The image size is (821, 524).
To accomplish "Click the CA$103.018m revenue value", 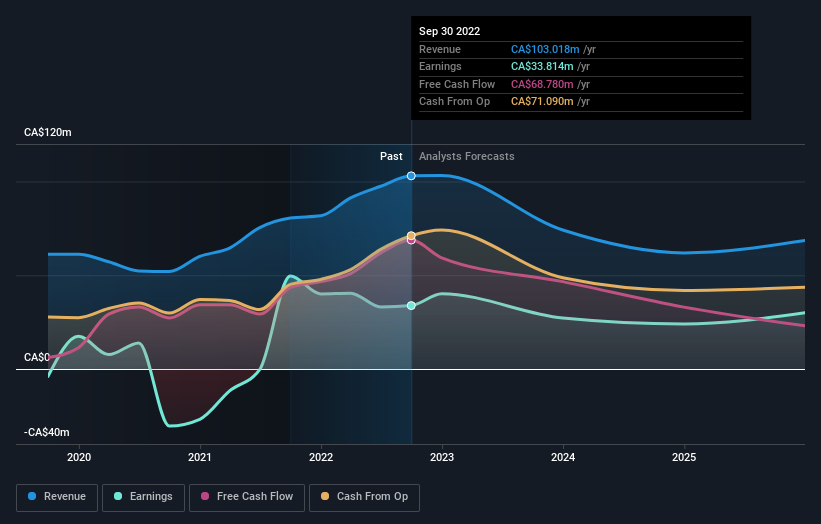I will coord(545,49).
